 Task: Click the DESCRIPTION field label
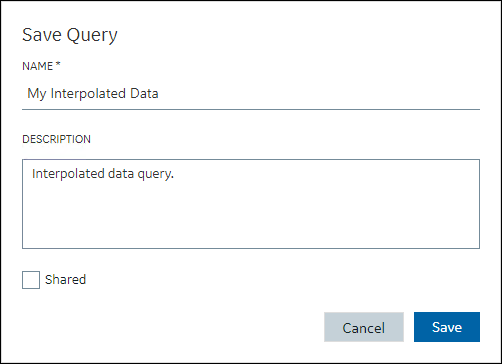point(56,139)
